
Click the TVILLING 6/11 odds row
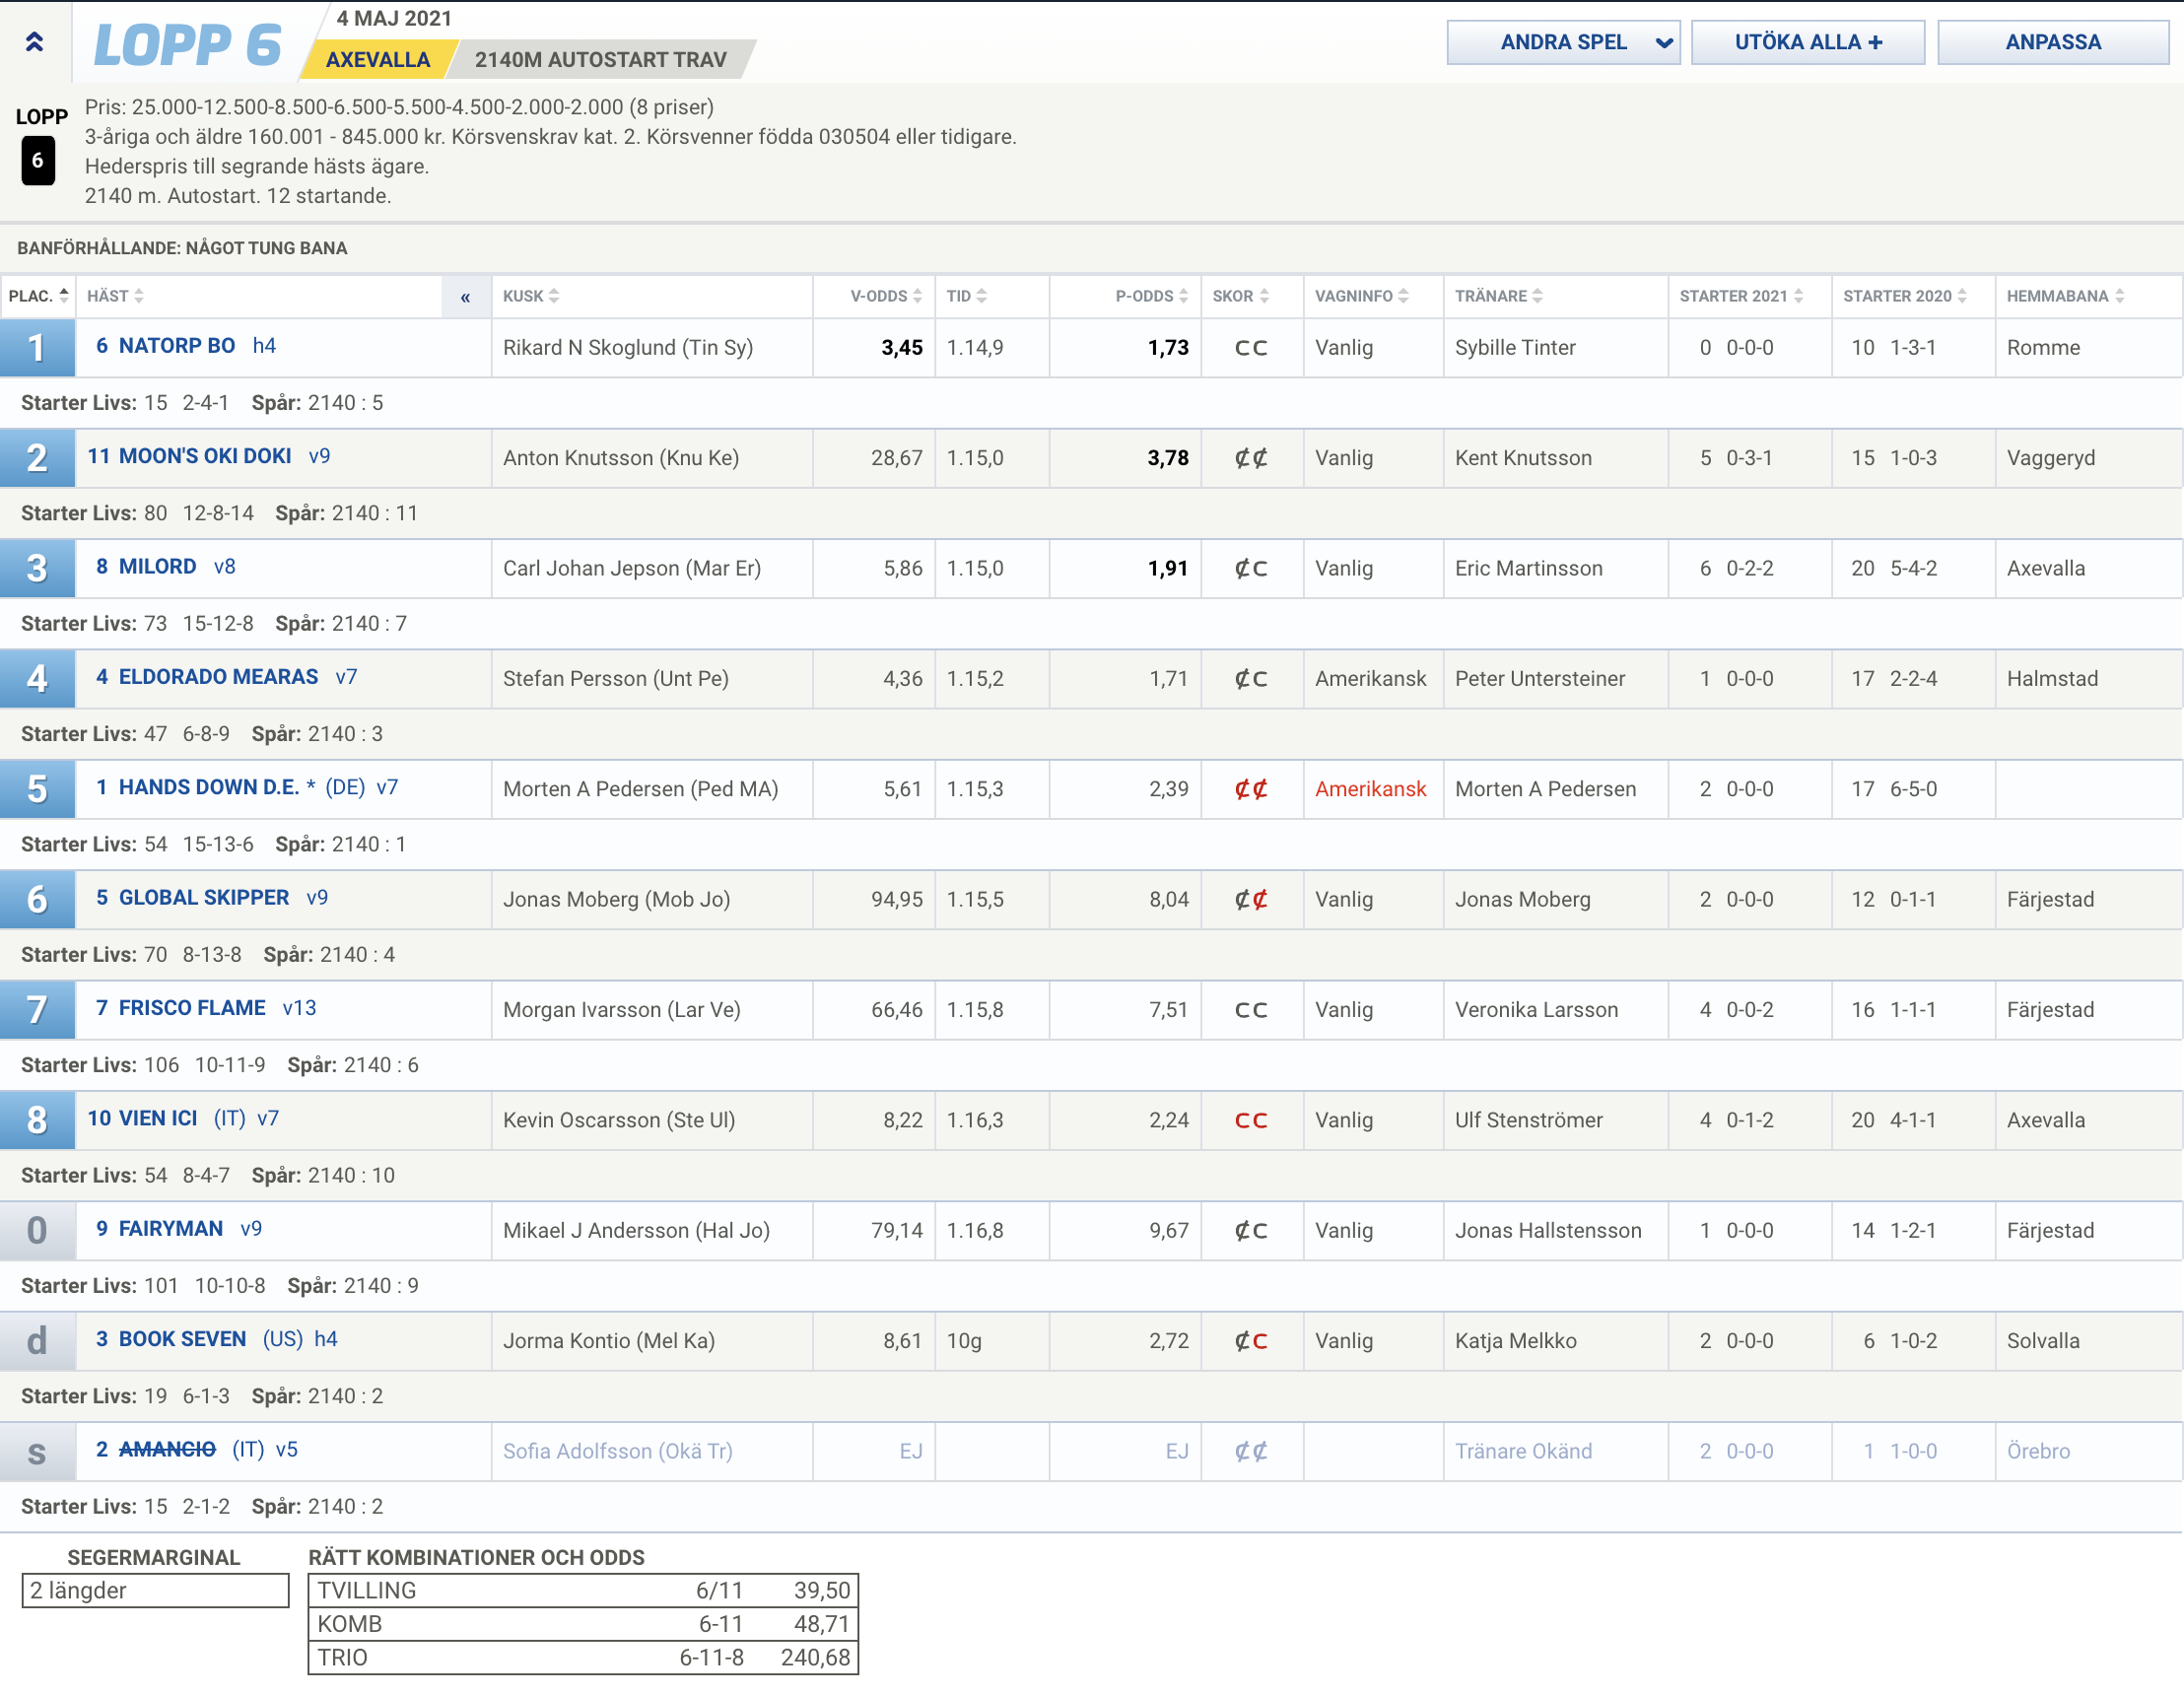[583, 1590]
